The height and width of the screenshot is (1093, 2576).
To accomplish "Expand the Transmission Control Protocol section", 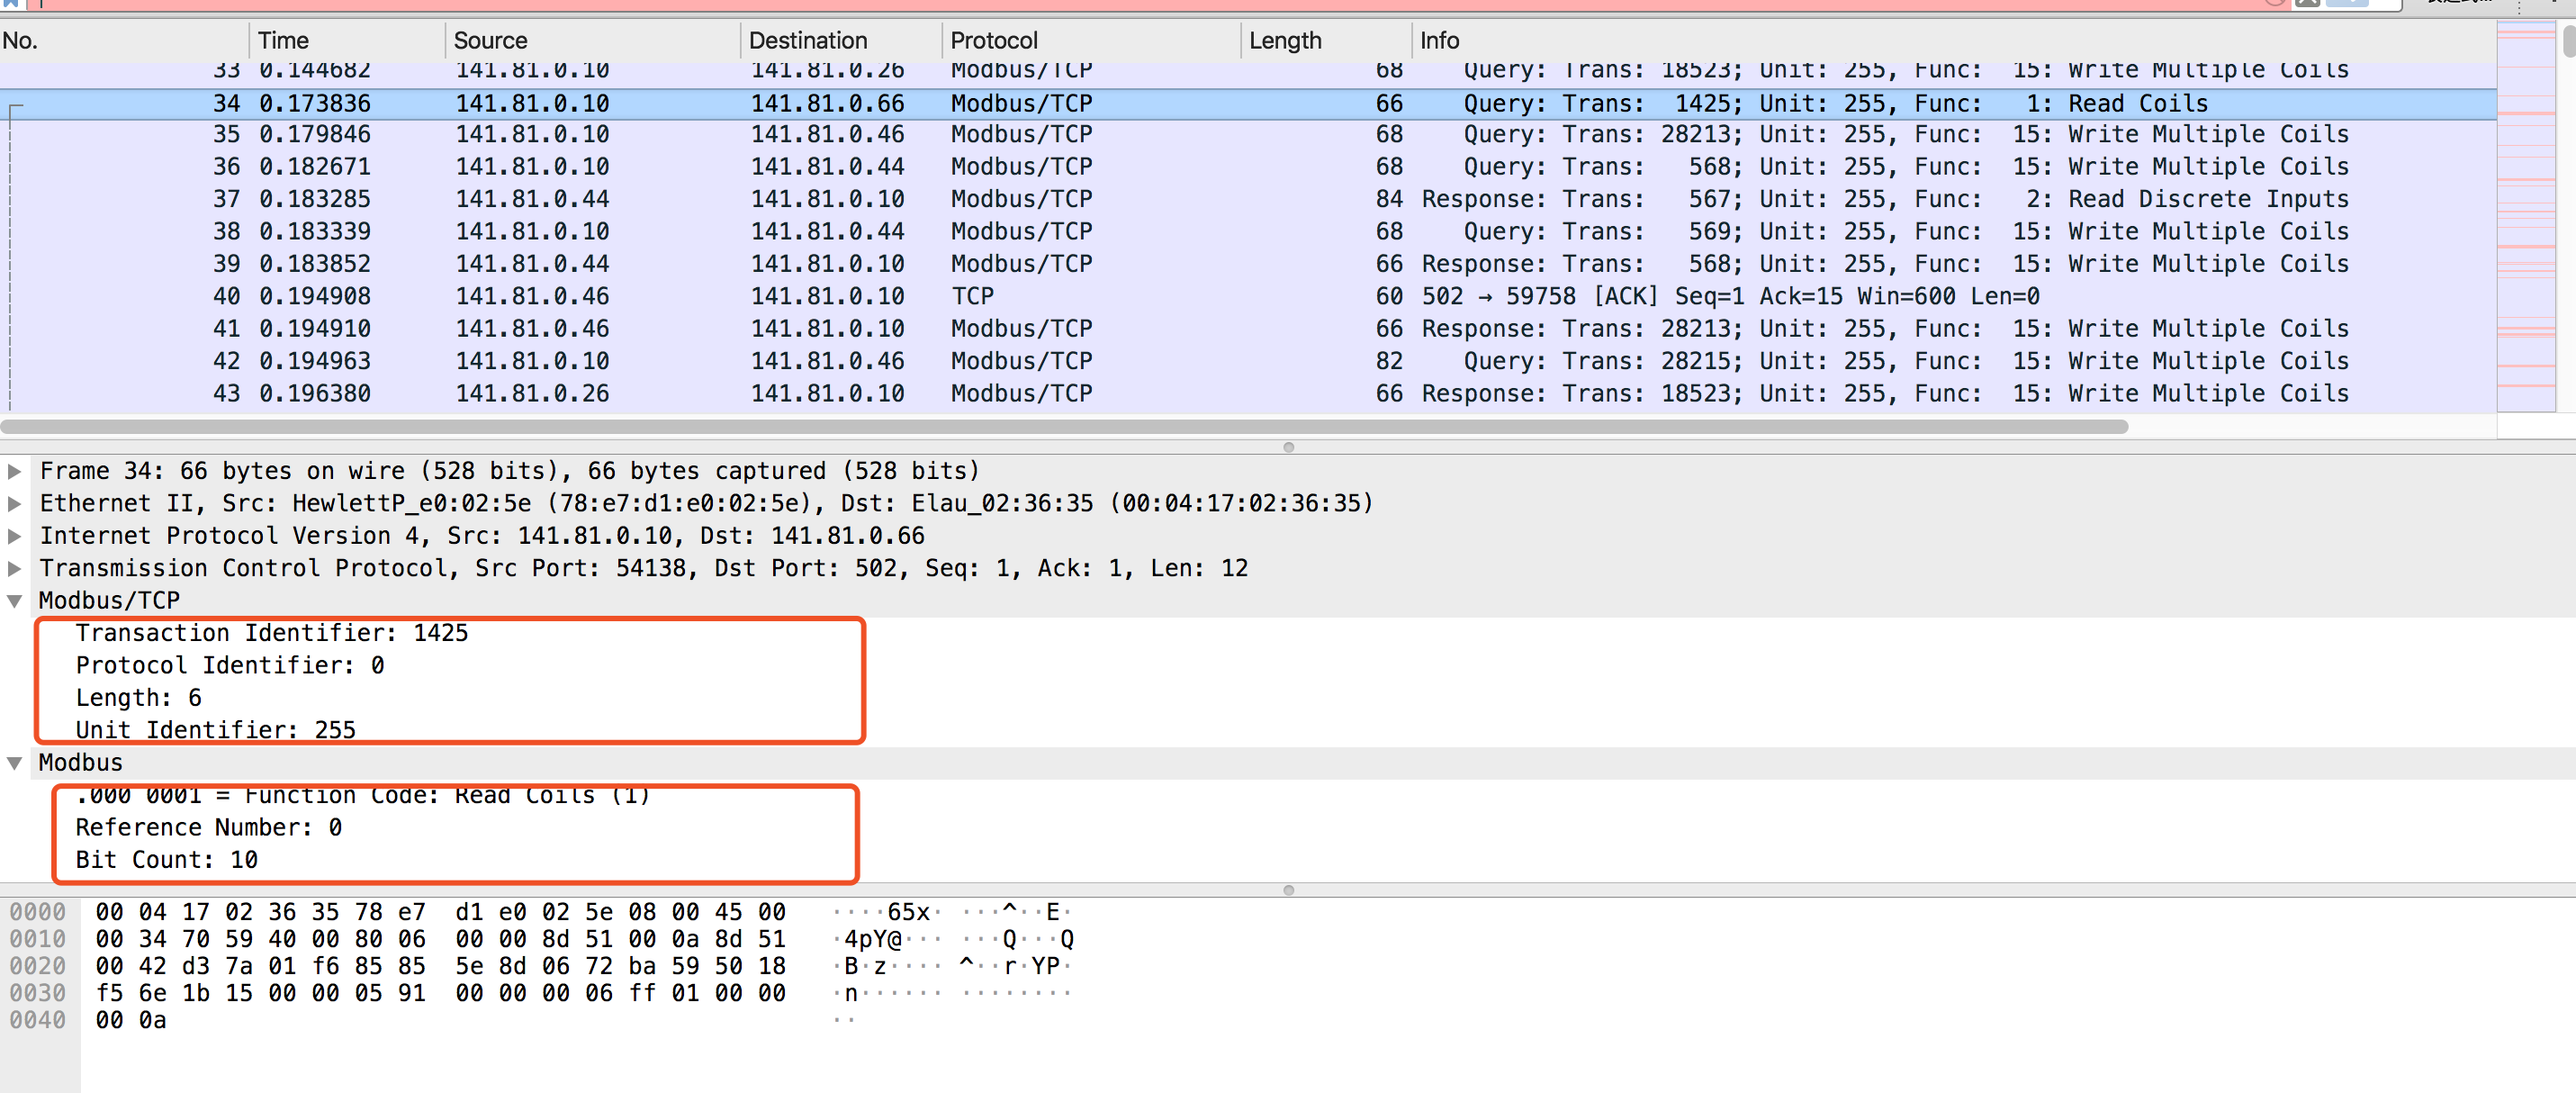I will (x=15, y=568).
